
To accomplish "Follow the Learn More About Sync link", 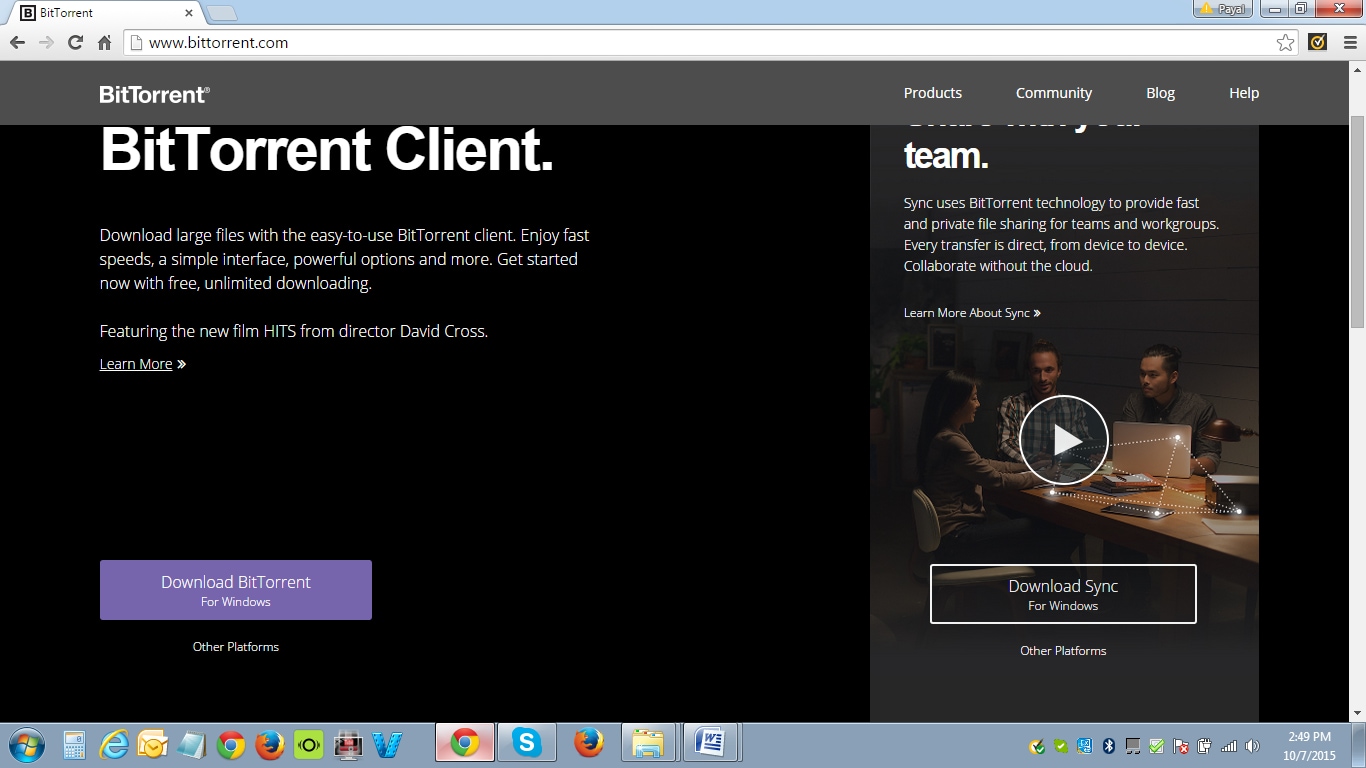I will pyautogui.click(x=972, y=313).
